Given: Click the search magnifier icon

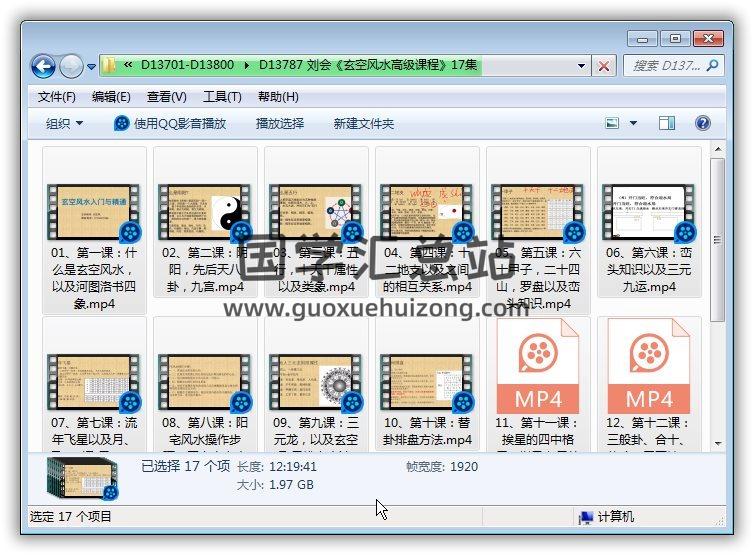Looking at the screenshot, I should [713, 66].
